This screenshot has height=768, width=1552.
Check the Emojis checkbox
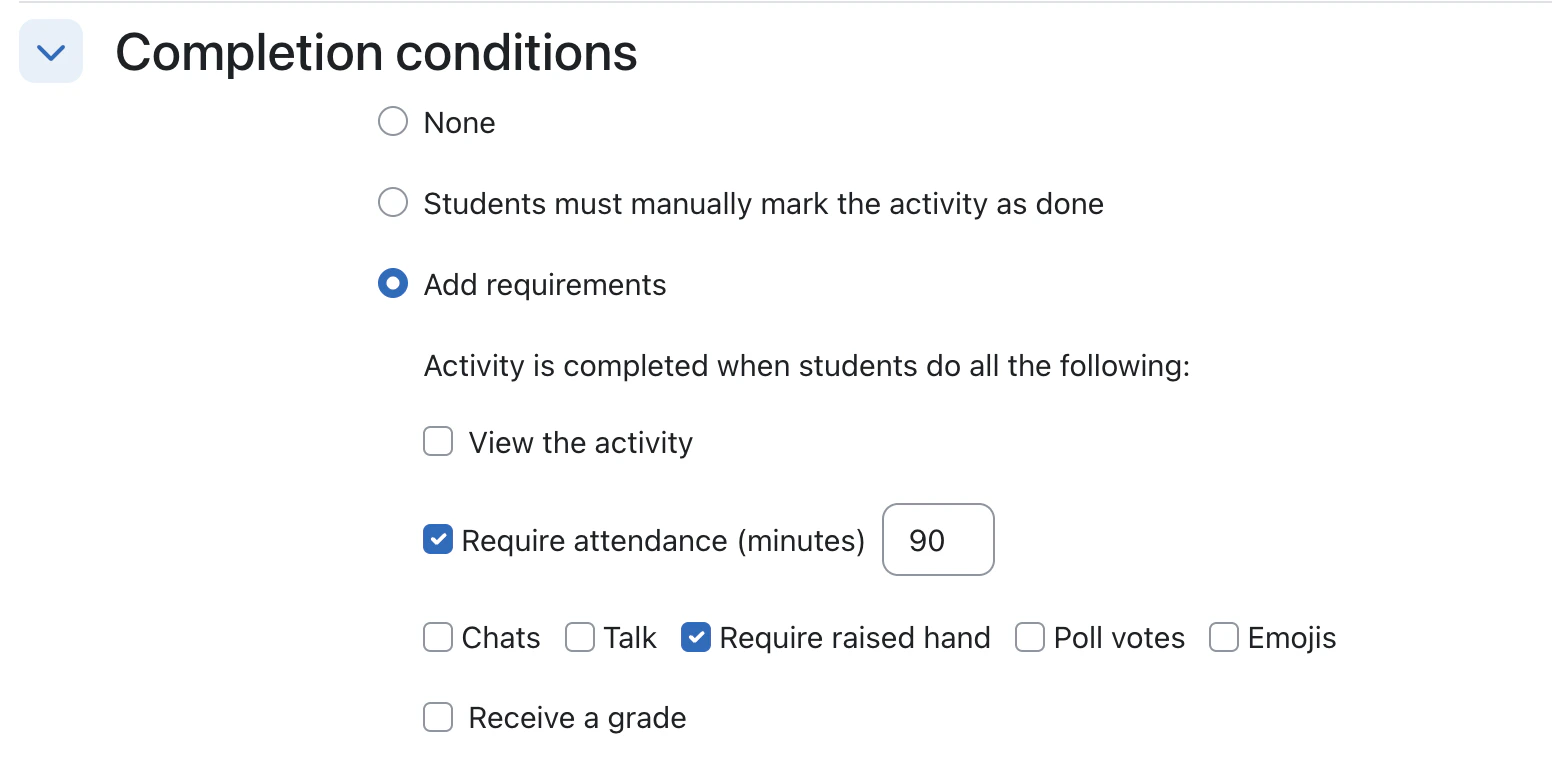click(1223, 637)
